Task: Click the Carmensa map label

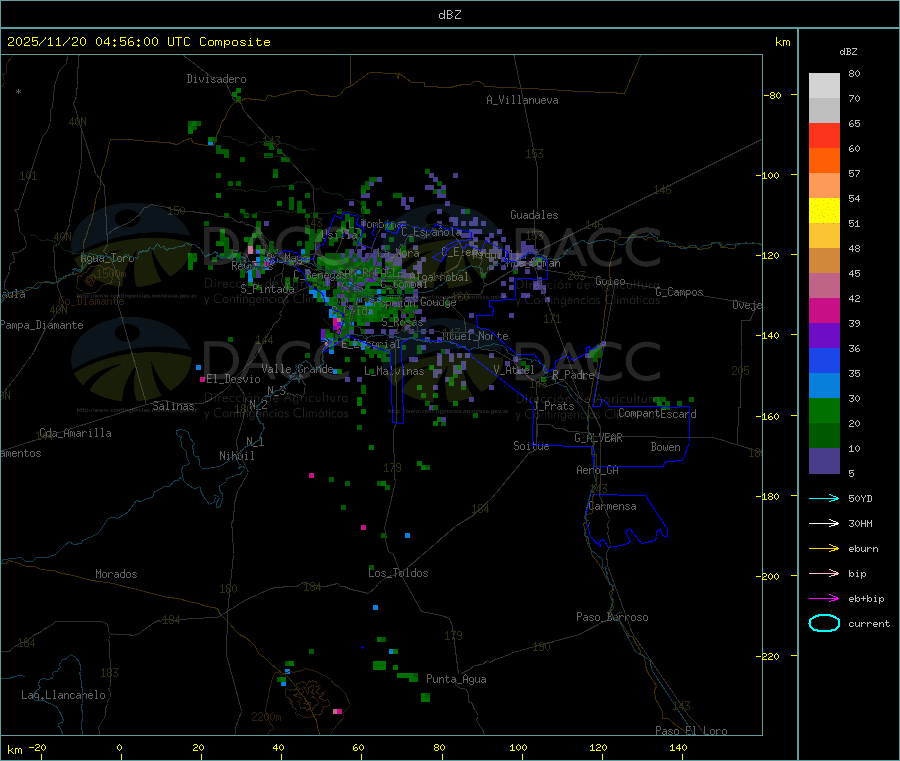Action: coord(612,506)
